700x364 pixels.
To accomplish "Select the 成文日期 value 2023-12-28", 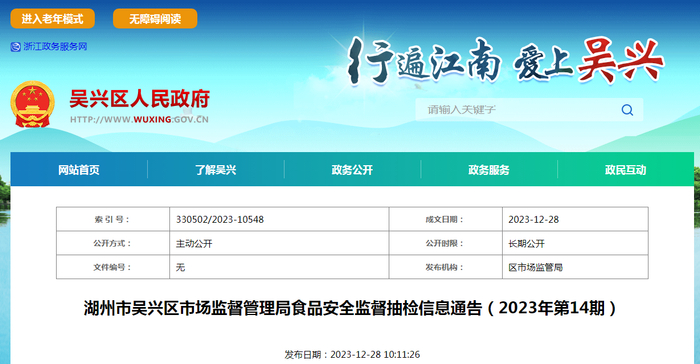I will click(x=533, y=219).
